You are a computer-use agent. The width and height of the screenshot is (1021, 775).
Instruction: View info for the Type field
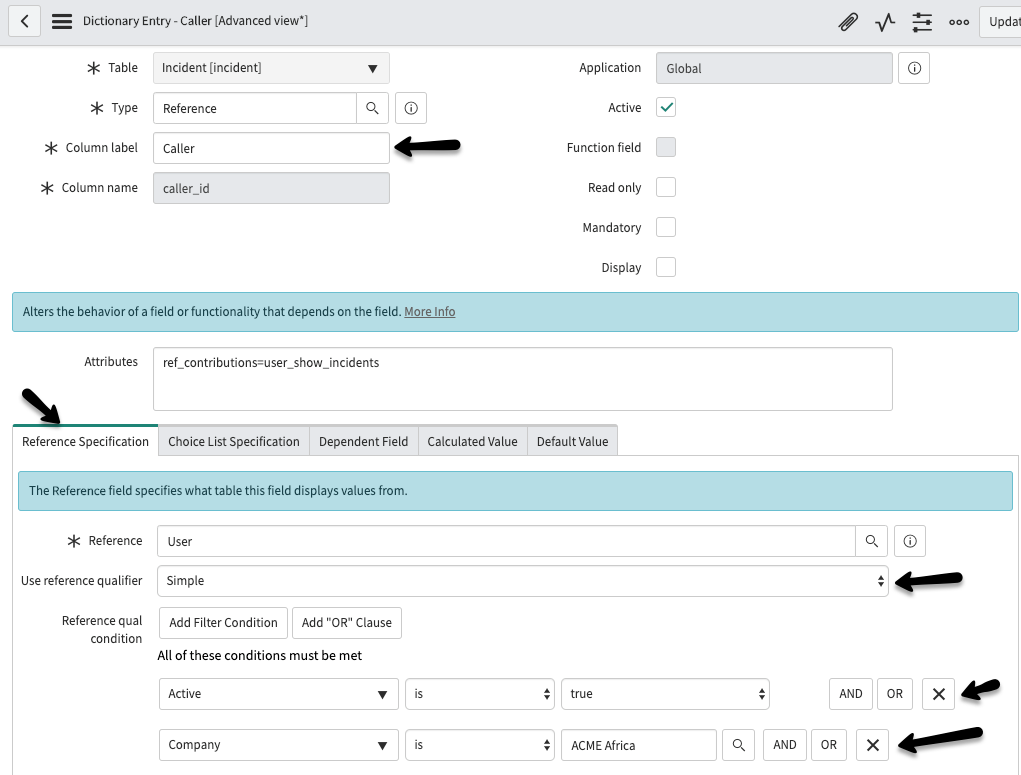click(x=410, y=107)
